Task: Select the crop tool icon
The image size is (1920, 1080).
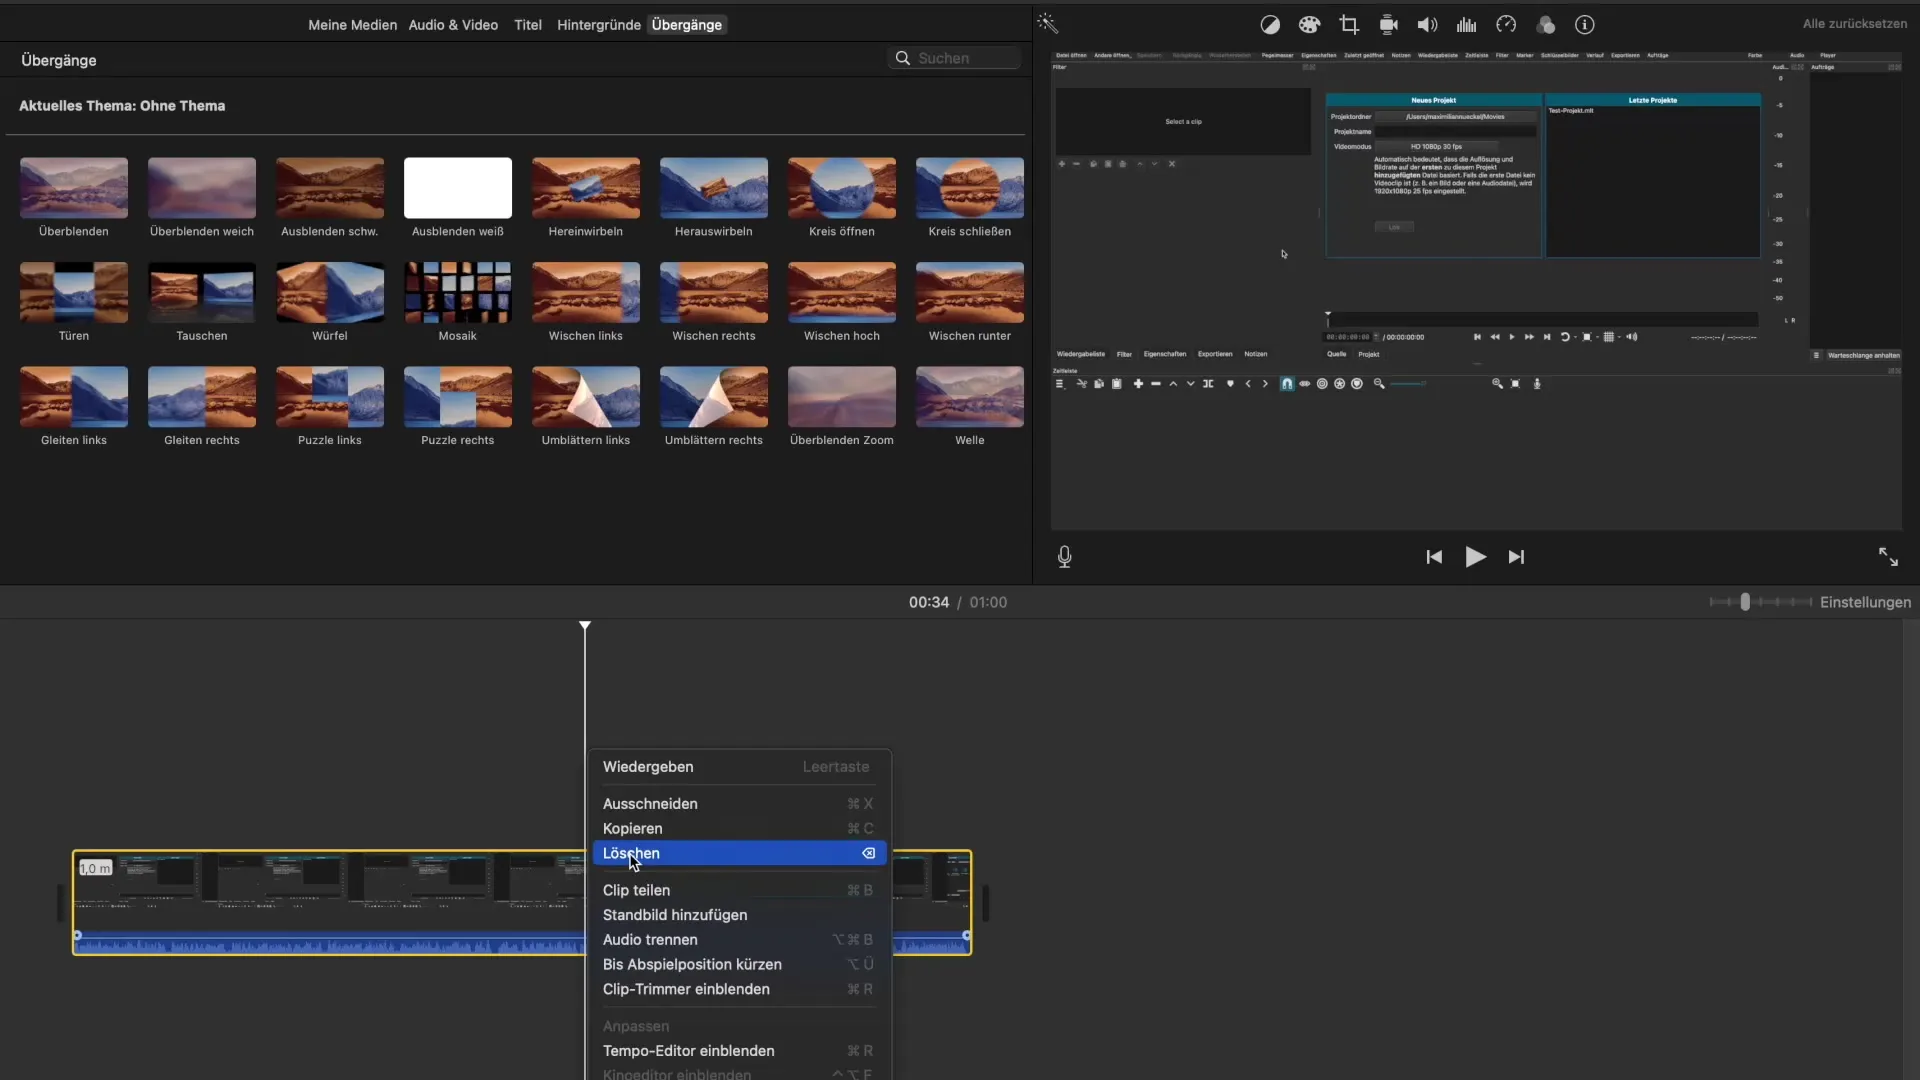Action: [x=1349, y=25]
